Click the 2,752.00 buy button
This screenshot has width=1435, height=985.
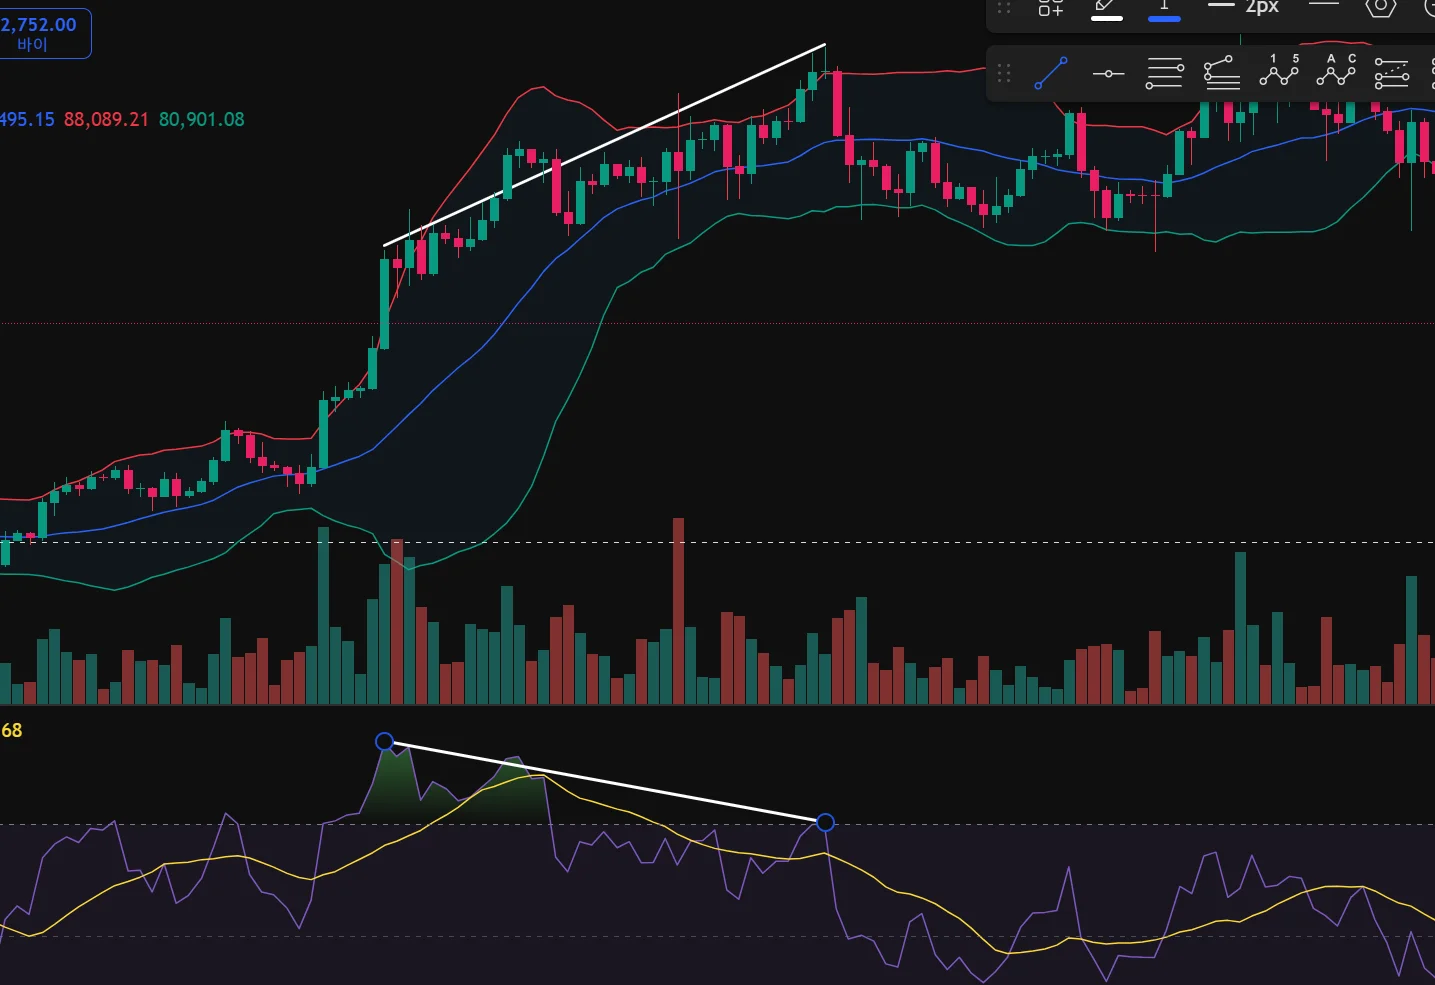click(44, 33)
